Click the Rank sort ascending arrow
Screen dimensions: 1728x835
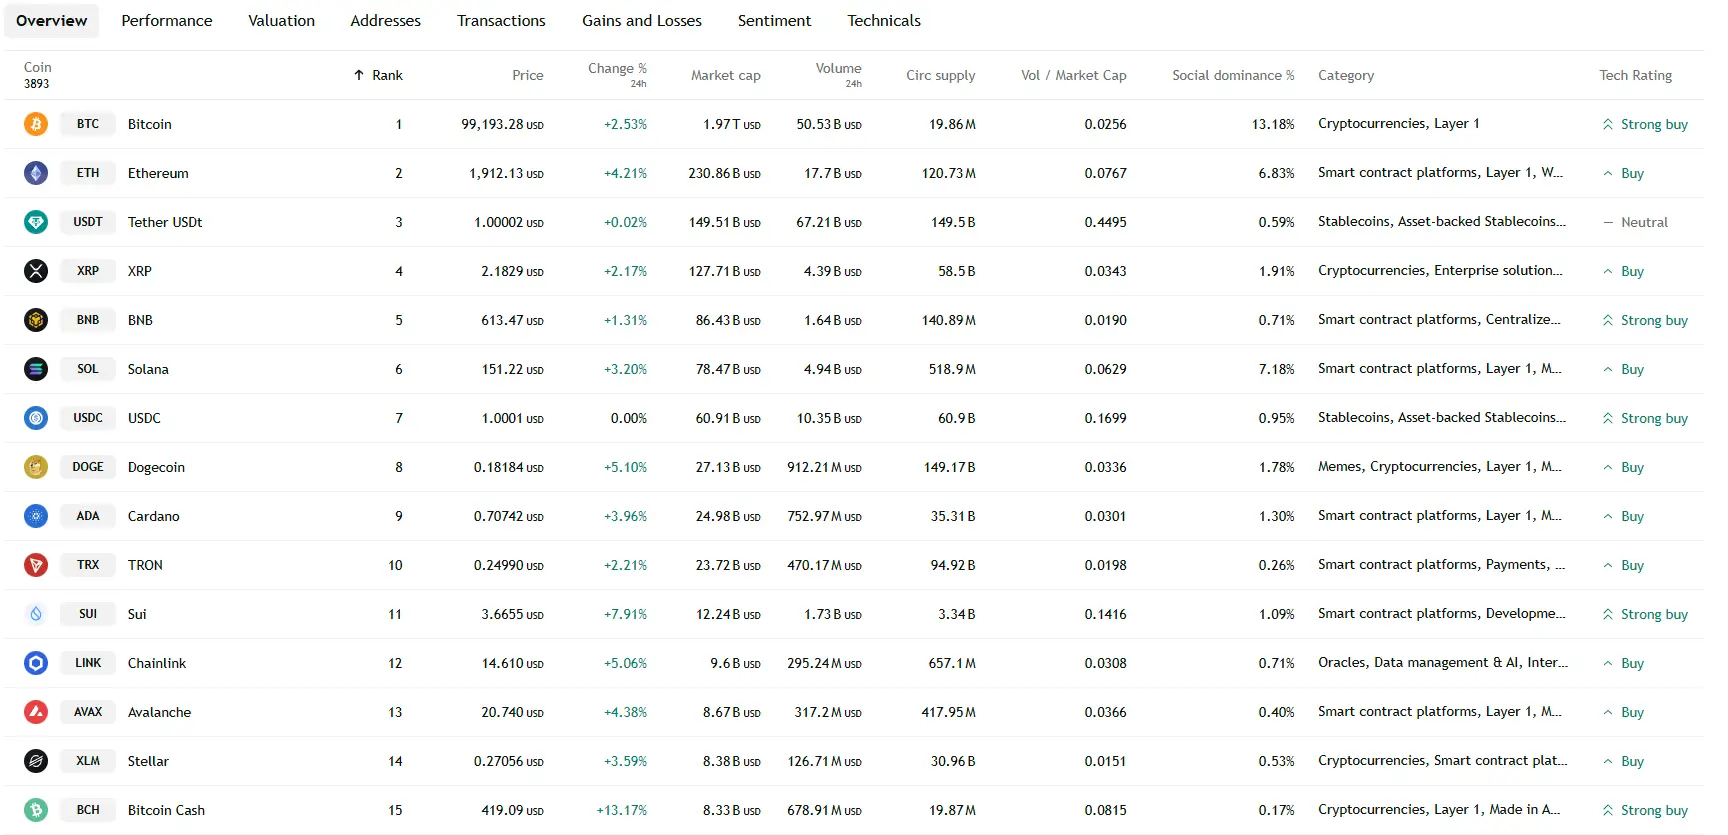point(359,75)
